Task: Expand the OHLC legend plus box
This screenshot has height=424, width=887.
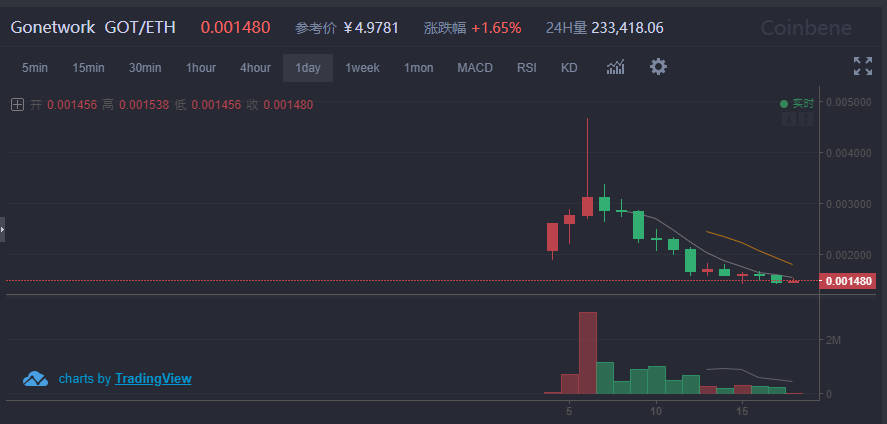Action: 17,104
